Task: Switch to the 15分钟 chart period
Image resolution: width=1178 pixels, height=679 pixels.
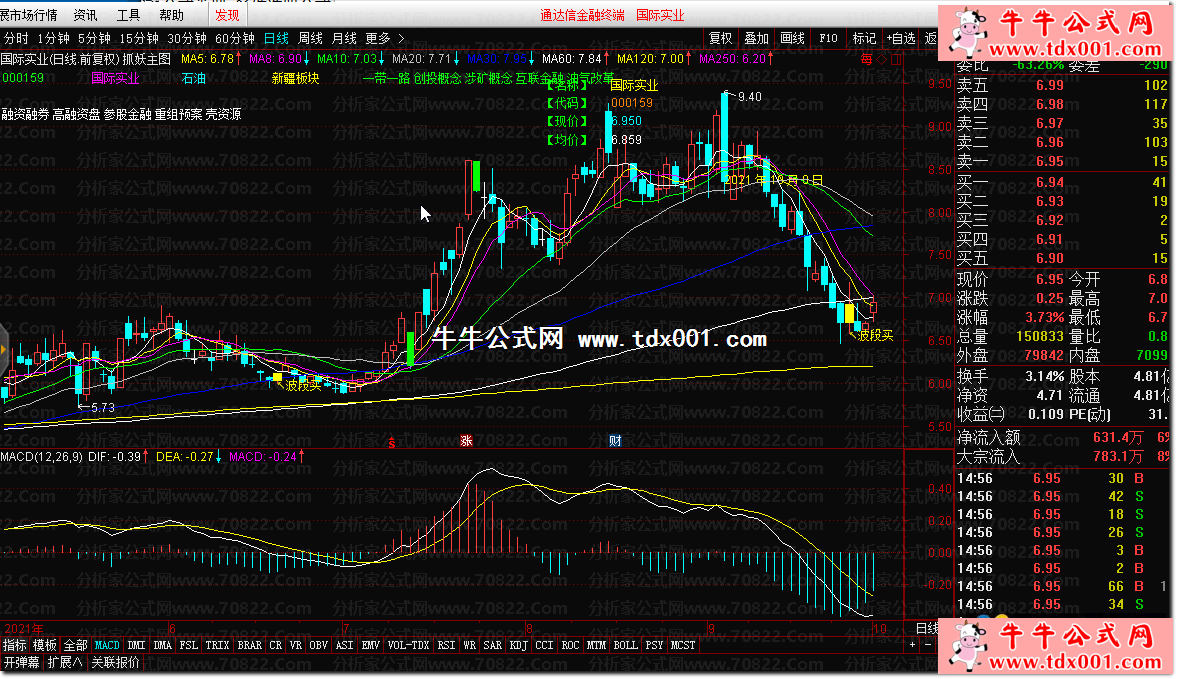Action: (139, 38)
